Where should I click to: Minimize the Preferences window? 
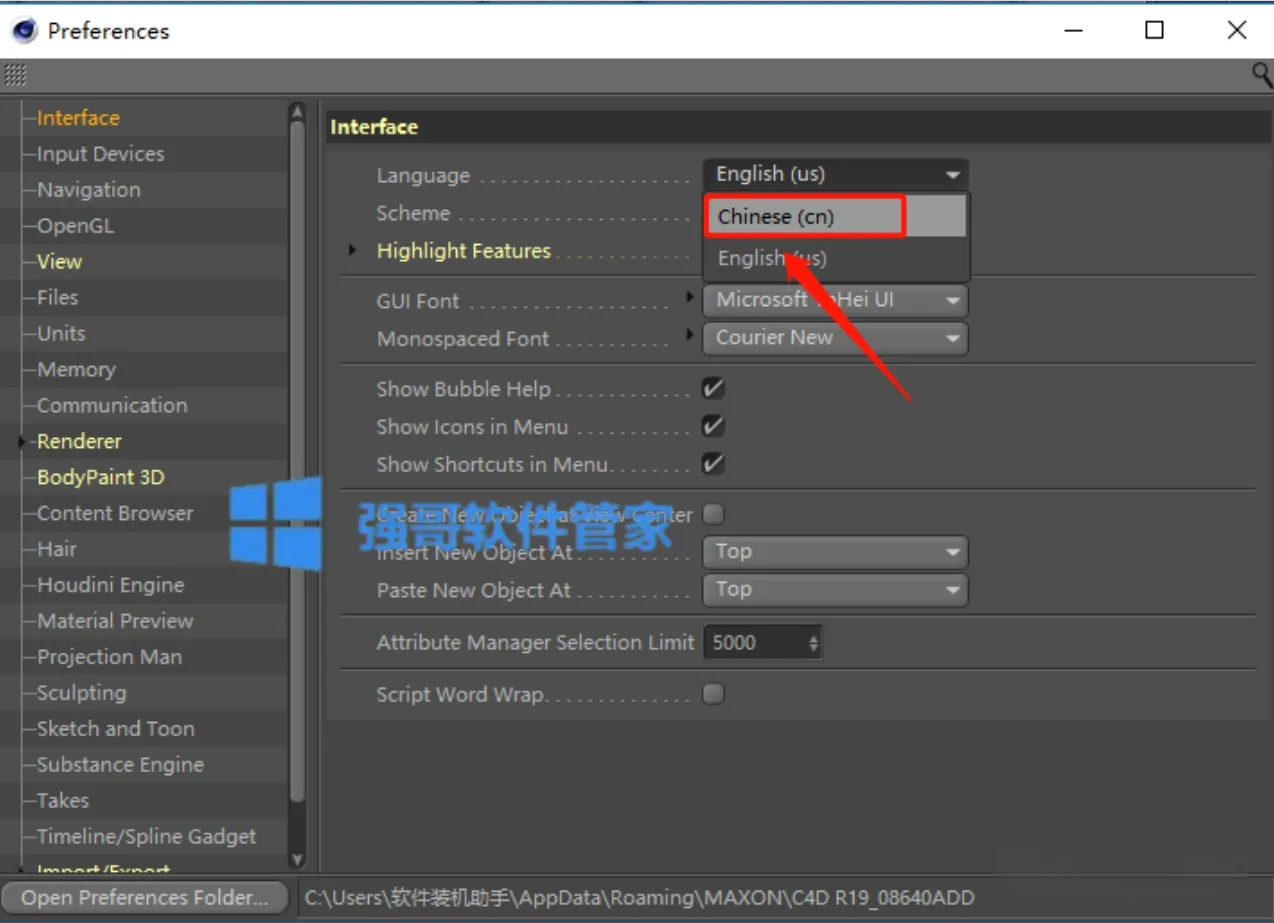click(1074, 30)
